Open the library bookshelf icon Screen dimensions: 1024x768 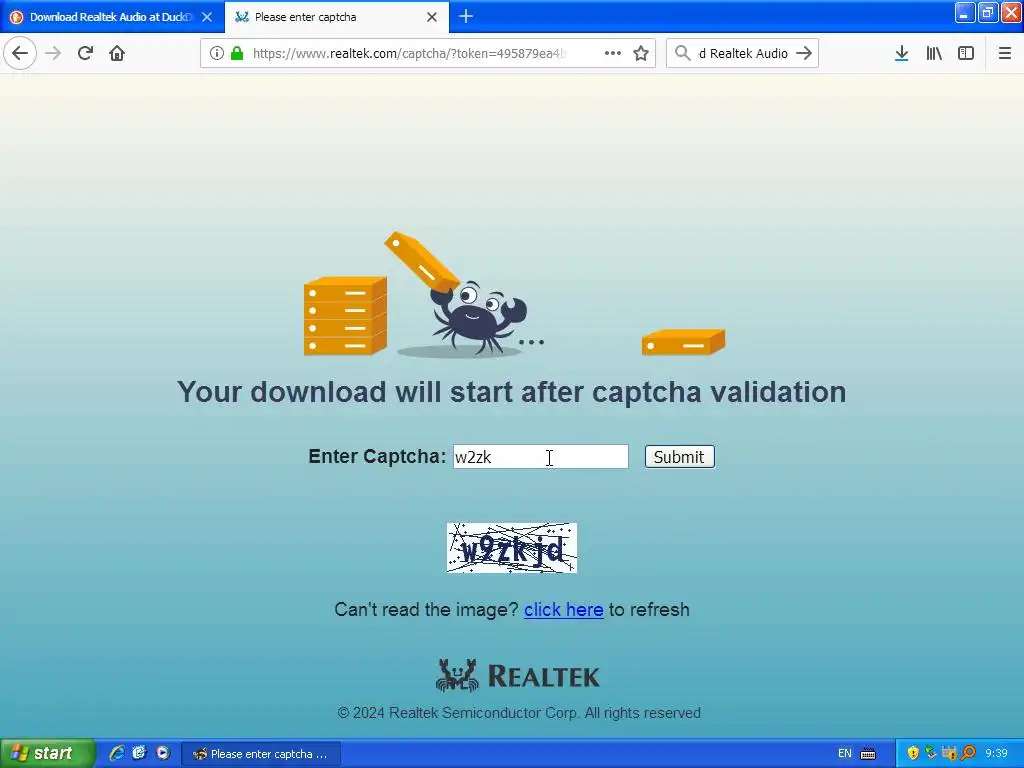point(934,53)
